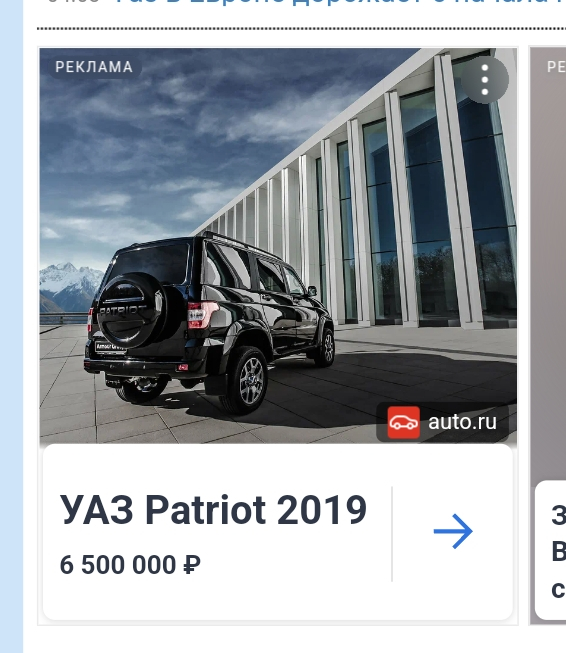Click the light-blue page margin on the left

click(11, 326)
